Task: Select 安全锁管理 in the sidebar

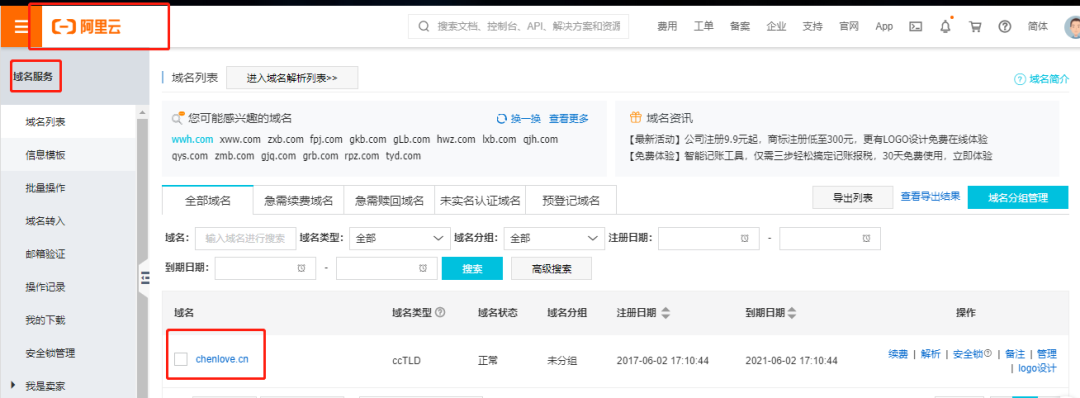Action: point(69,353)
